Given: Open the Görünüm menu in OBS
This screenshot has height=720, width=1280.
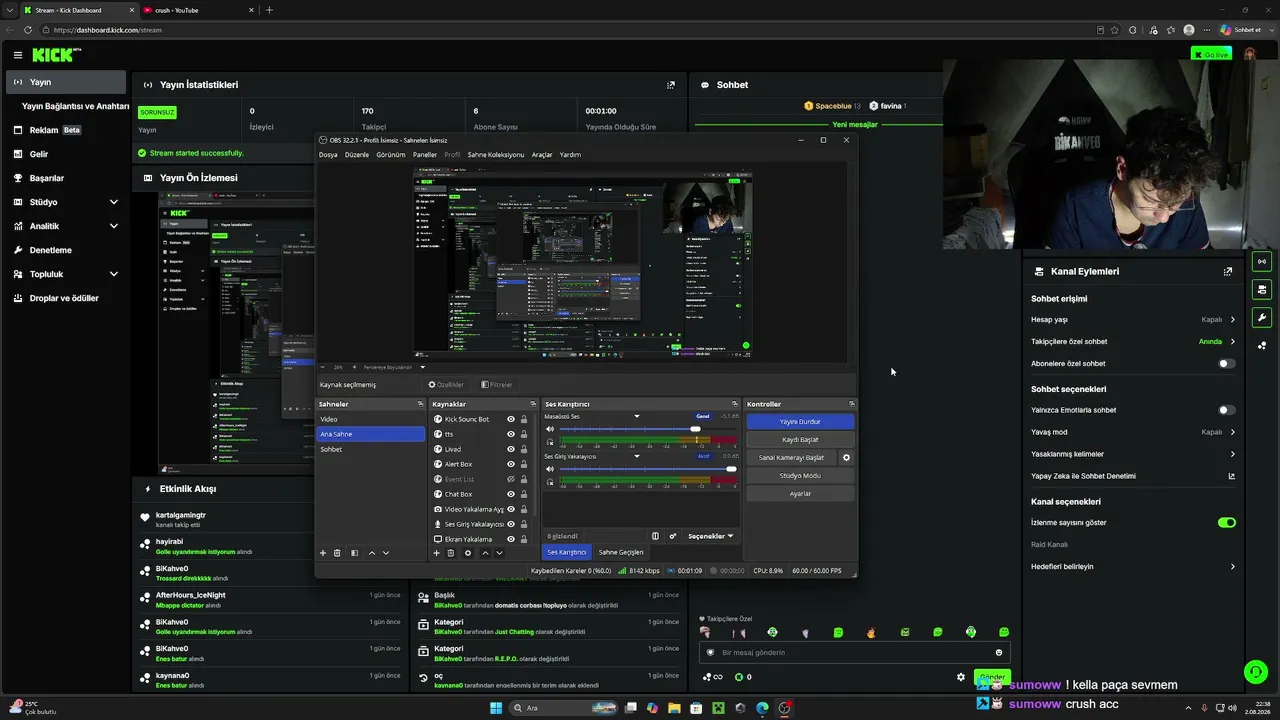Looking at the screenshot, I should pos(391,155).
